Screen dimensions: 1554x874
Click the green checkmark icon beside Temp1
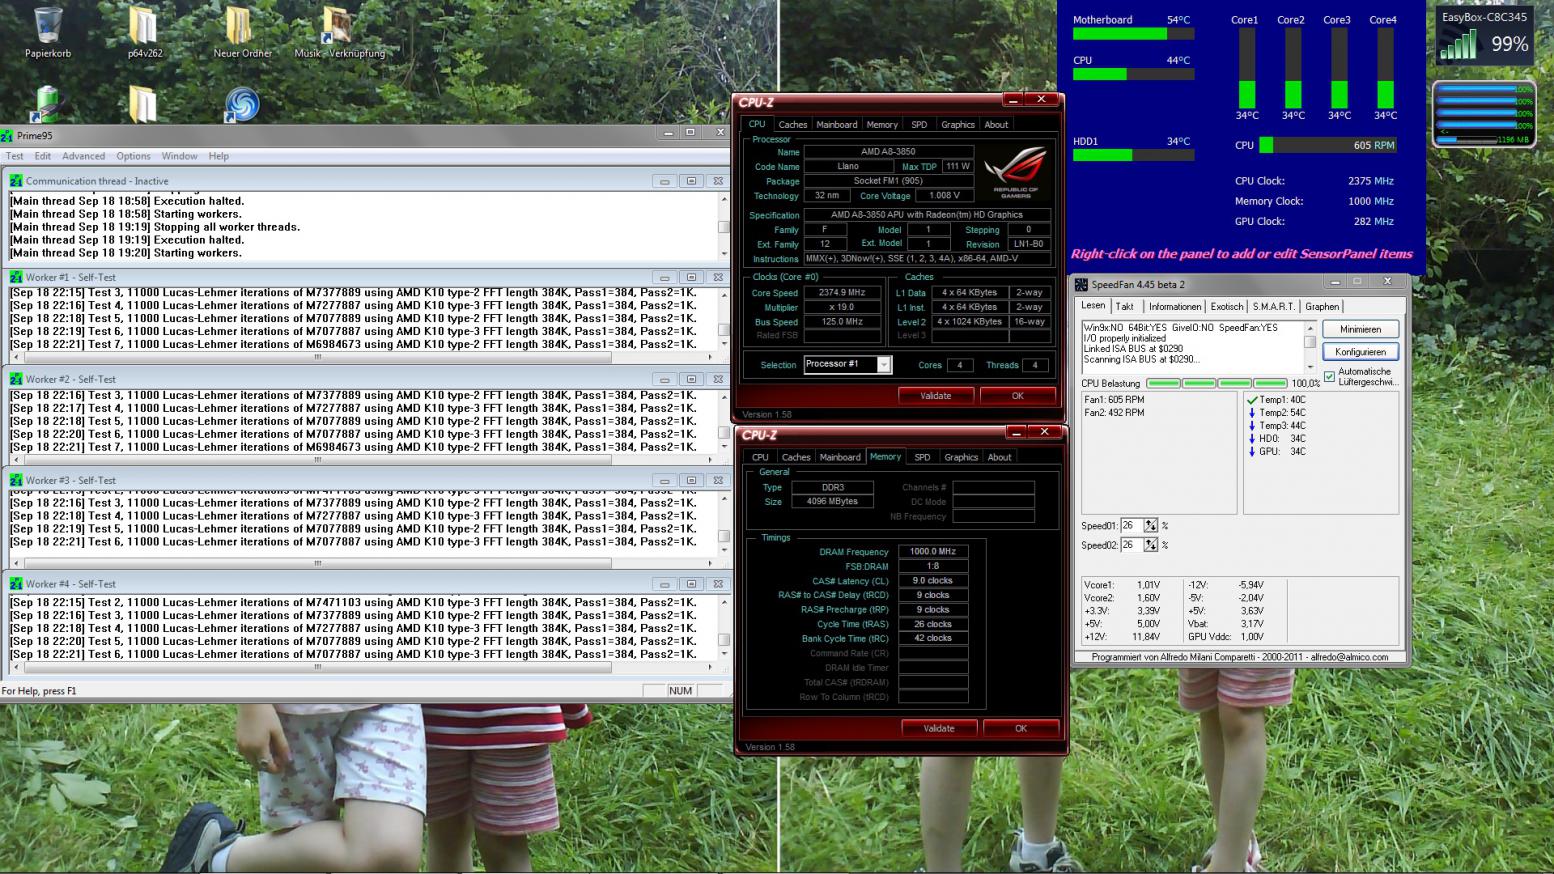tap(1252, 399)
